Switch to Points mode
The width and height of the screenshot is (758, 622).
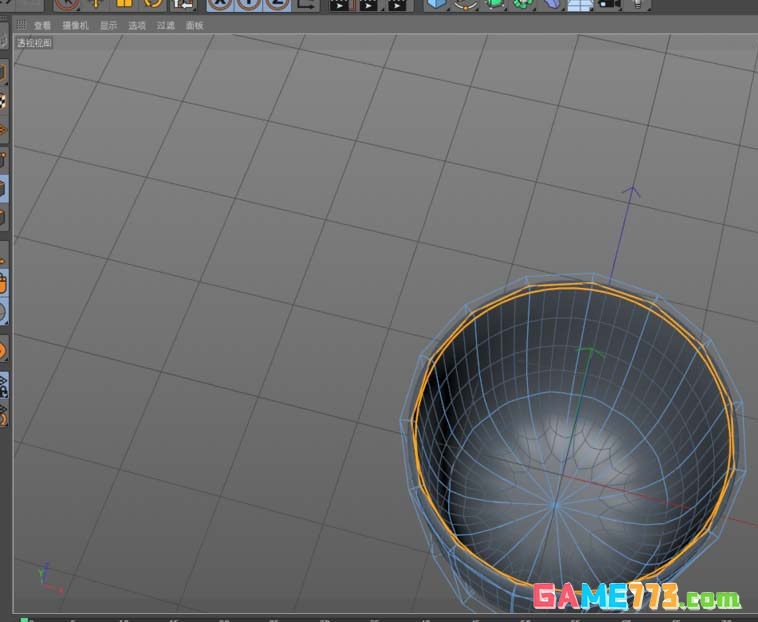[3, 160]
